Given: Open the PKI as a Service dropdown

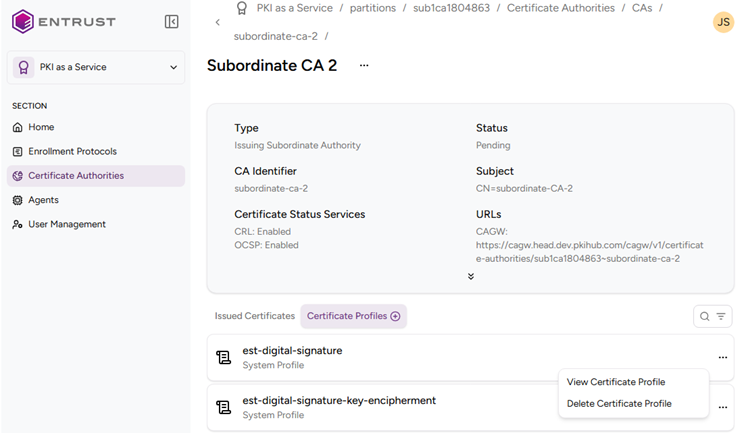Looking at the screenshot, I should (x=96, y=68).
